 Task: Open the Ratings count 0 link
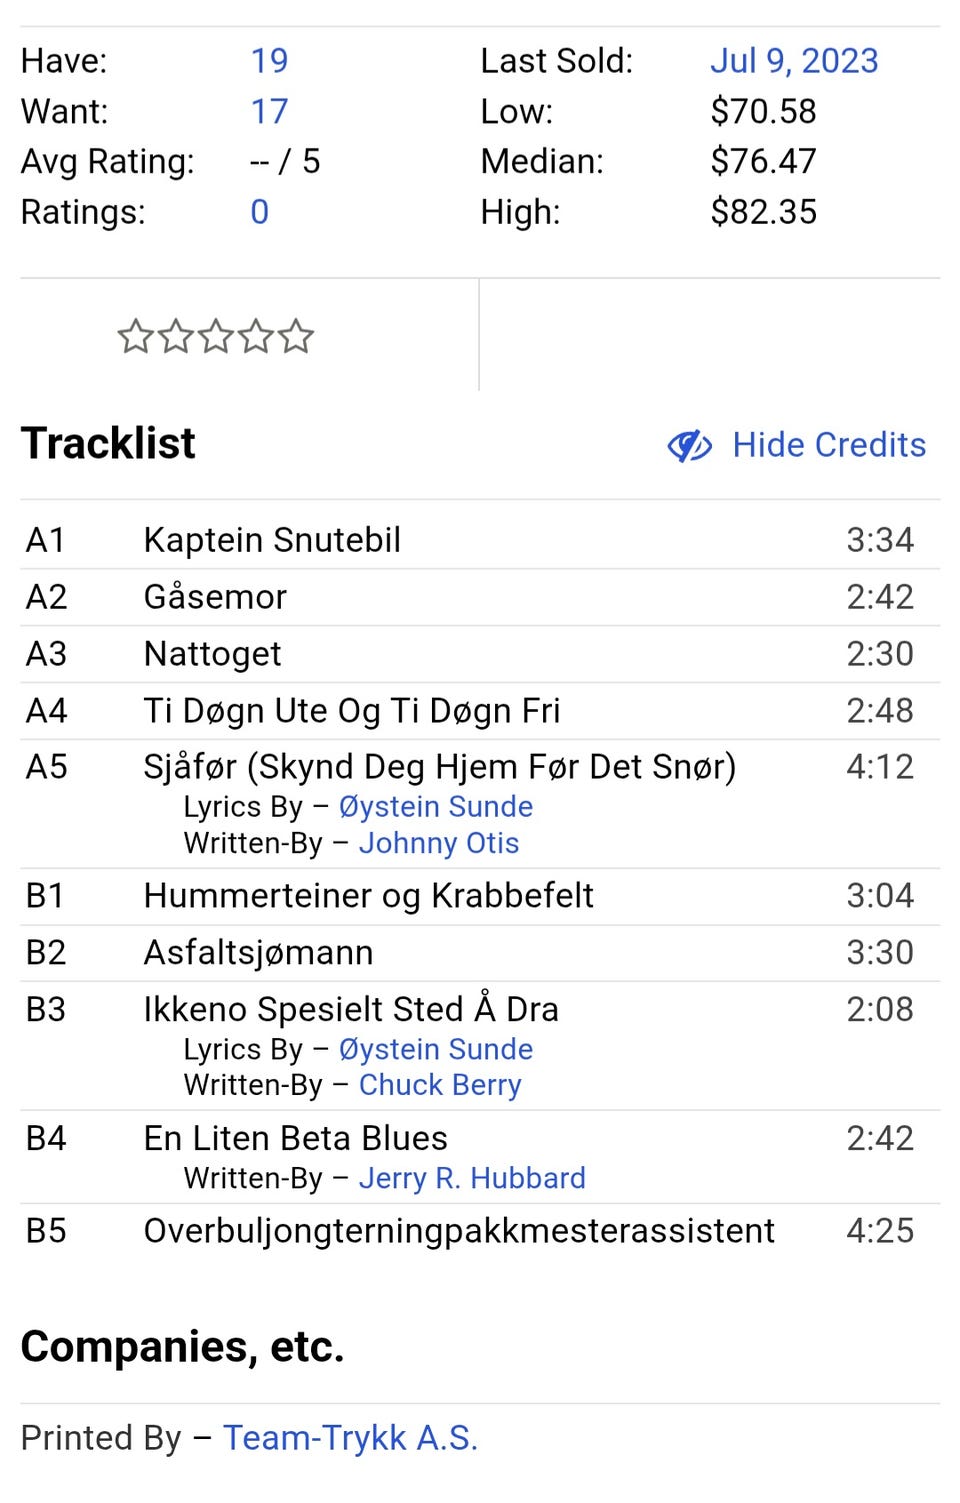259,212
